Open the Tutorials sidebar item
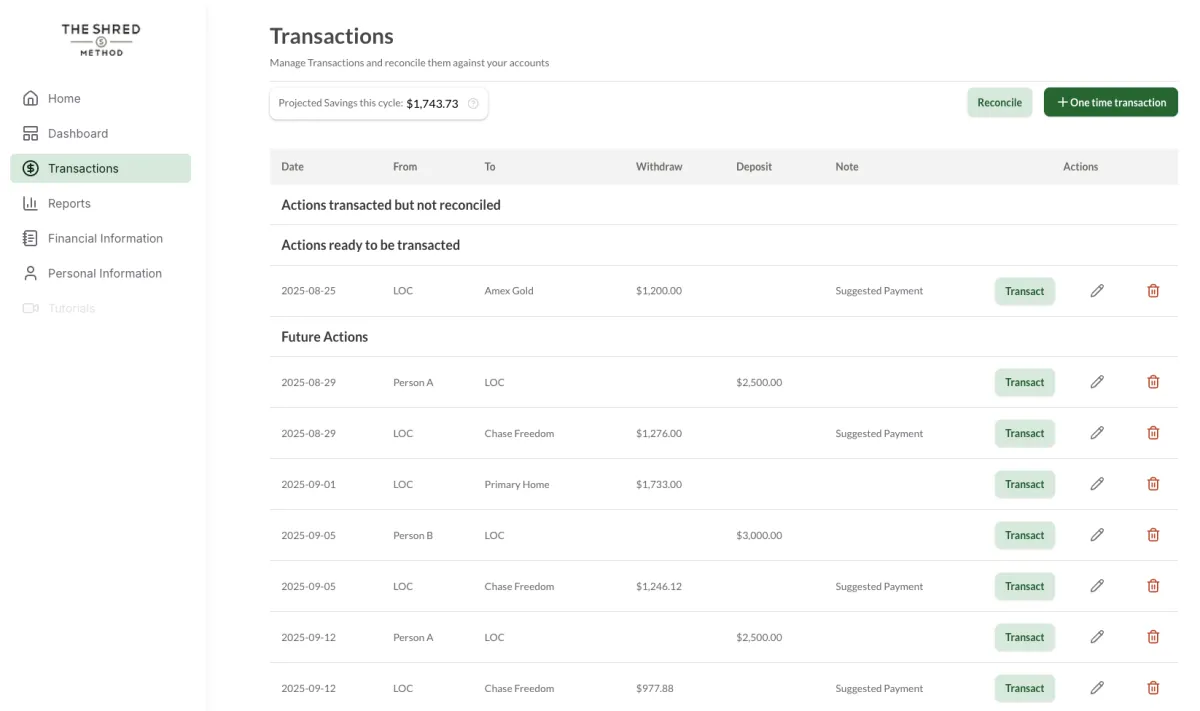 (71, 308)
